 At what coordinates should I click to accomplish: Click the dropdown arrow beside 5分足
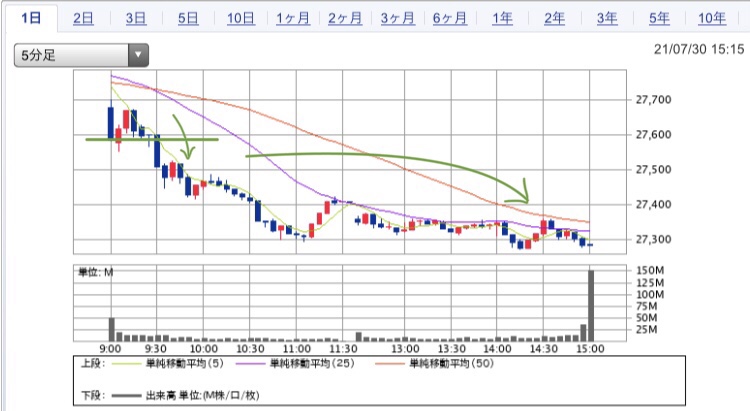[x=138, y=55]
